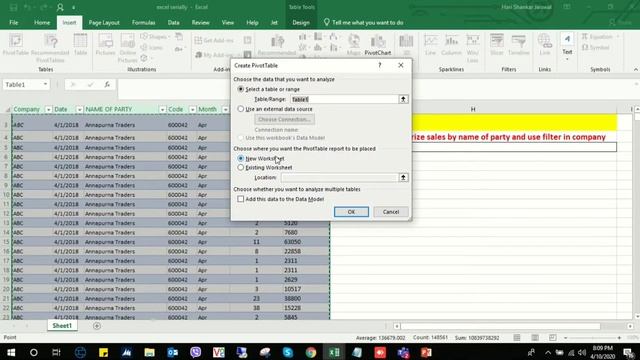Click OK in Create PivotTable dialog
Image resolution: width=640 pixels, height=360 pixels.
(351, 212)
